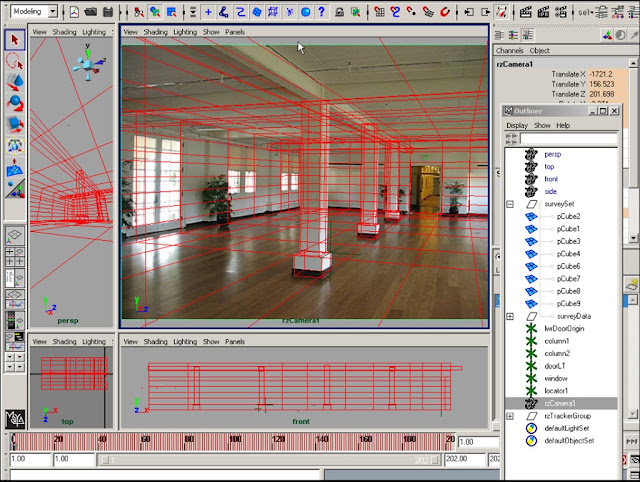Select pCube9 in the Outliner
Screen dimensions: 640x482
point(568,304)
